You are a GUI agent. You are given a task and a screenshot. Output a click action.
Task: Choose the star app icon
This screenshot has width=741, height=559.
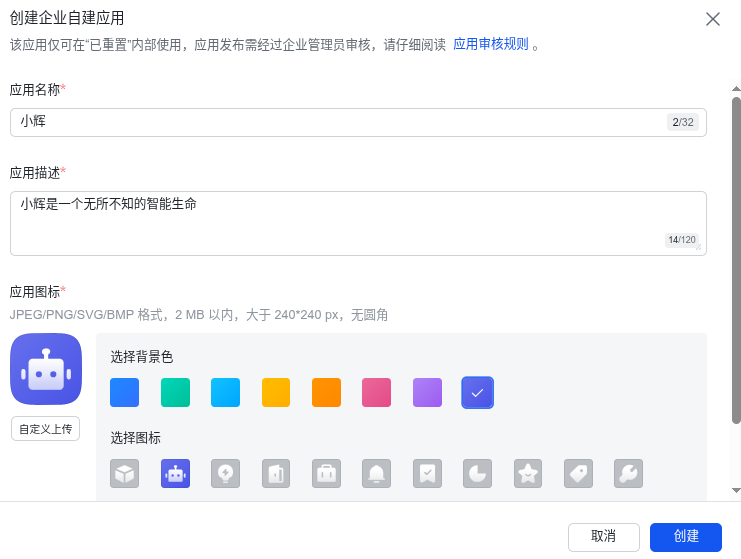pyautogui.click(x=528, y=473)
